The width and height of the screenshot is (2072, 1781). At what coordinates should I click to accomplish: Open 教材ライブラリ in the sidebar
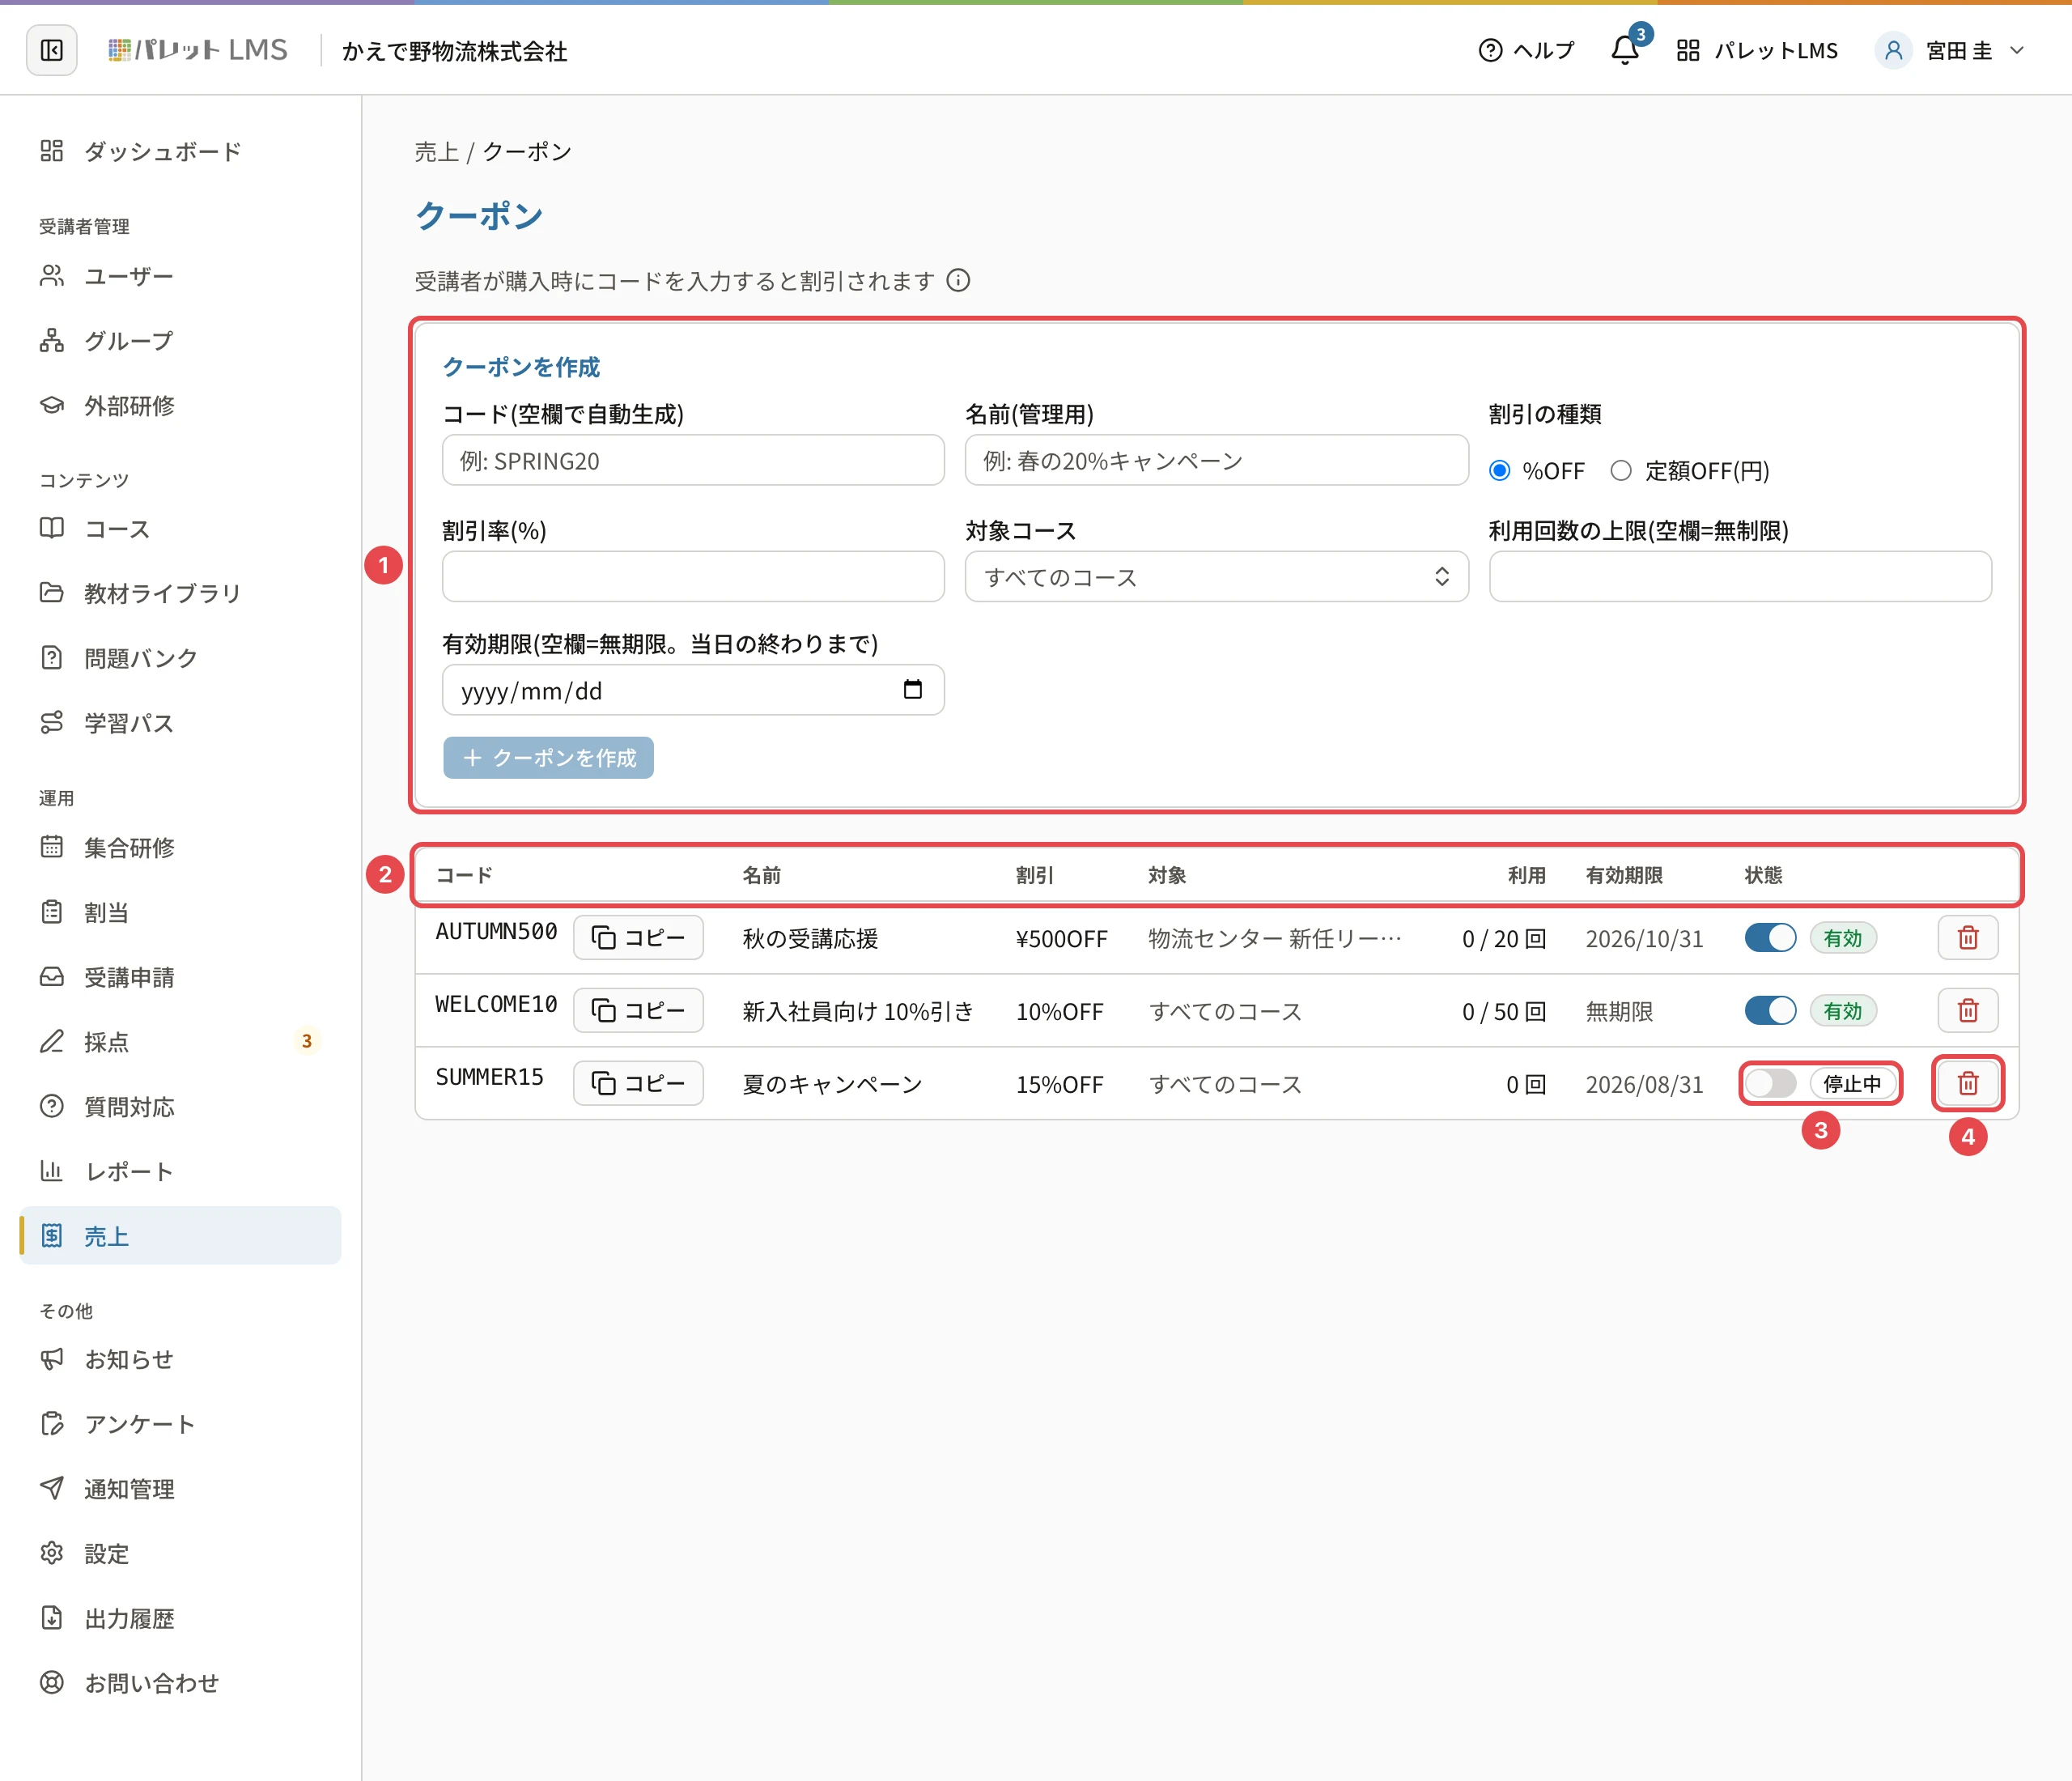tap(180, 594)
